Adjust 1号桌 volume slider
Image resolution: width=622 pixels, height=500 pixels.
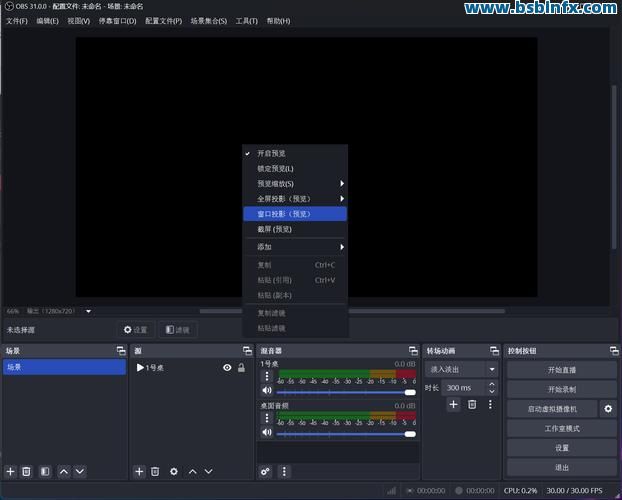[x=346, y=392]
